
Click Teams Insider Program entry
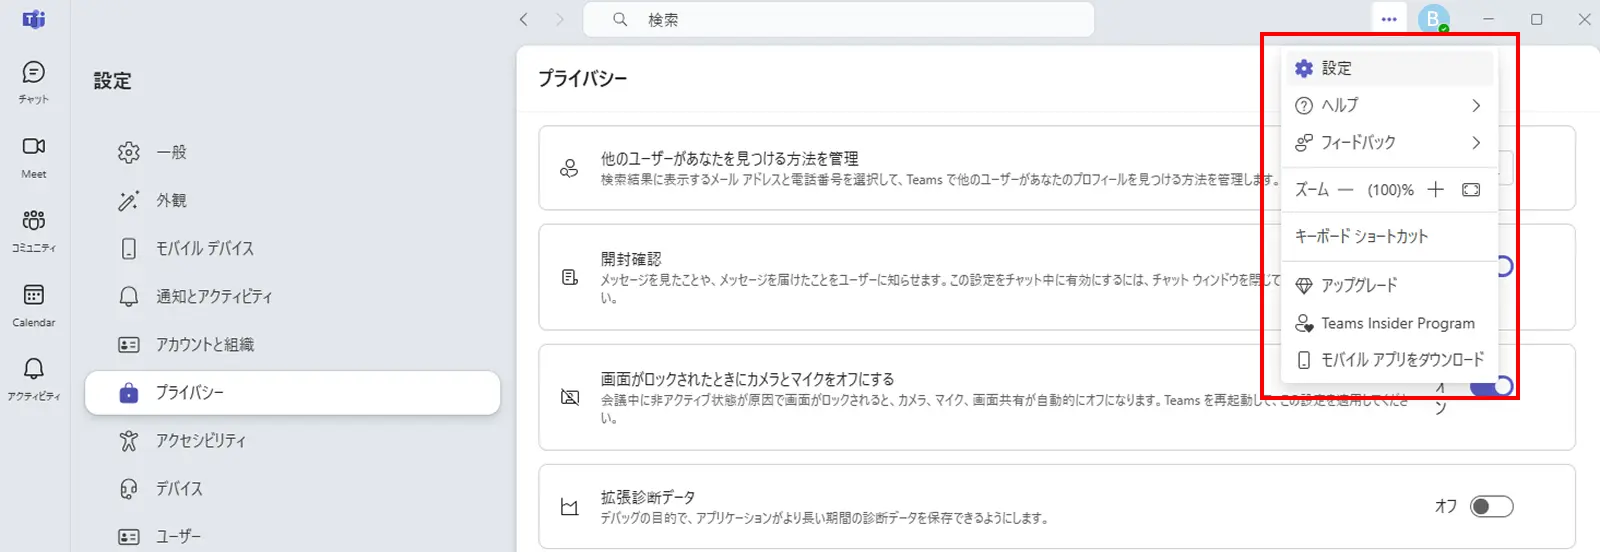click(x=1397, y=323)
